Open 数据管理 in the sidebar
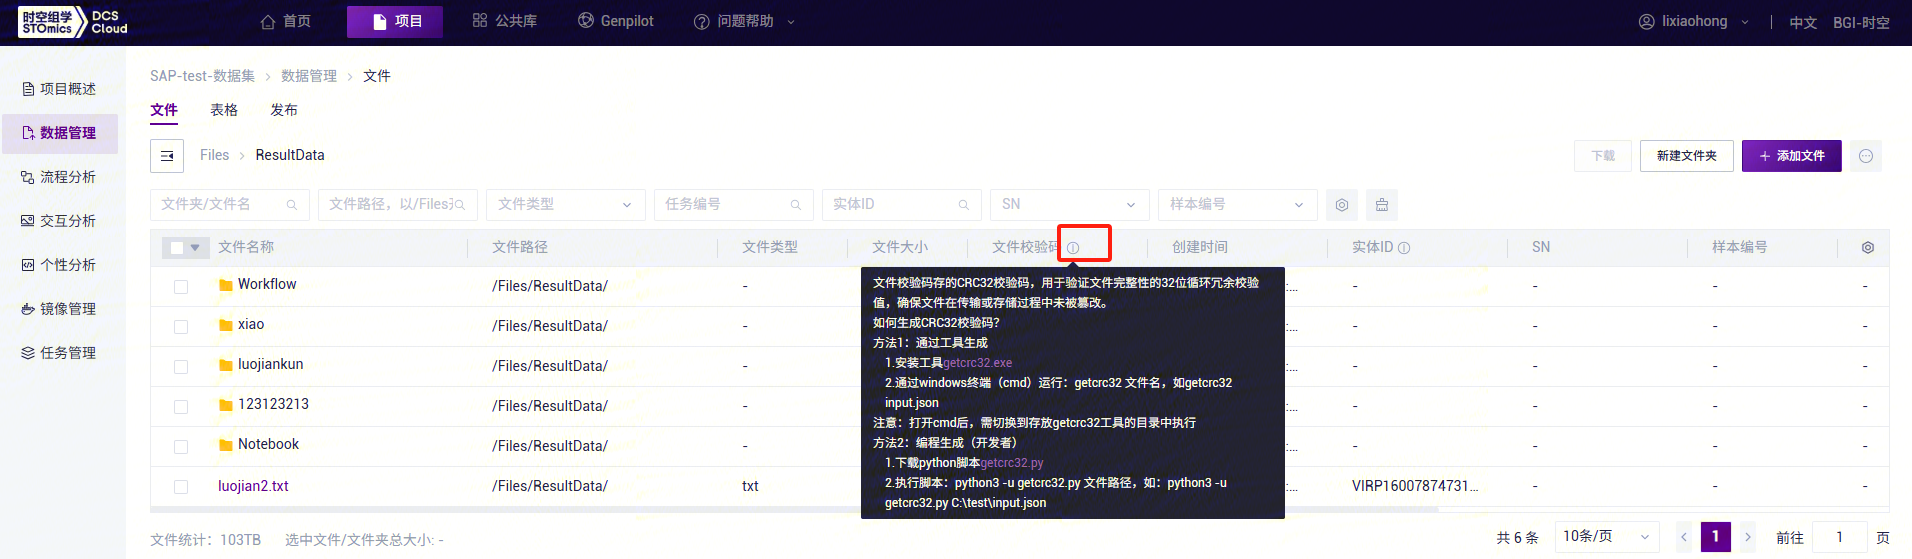The height and width of the screenshot is (559, 1912). click(60, 133)
